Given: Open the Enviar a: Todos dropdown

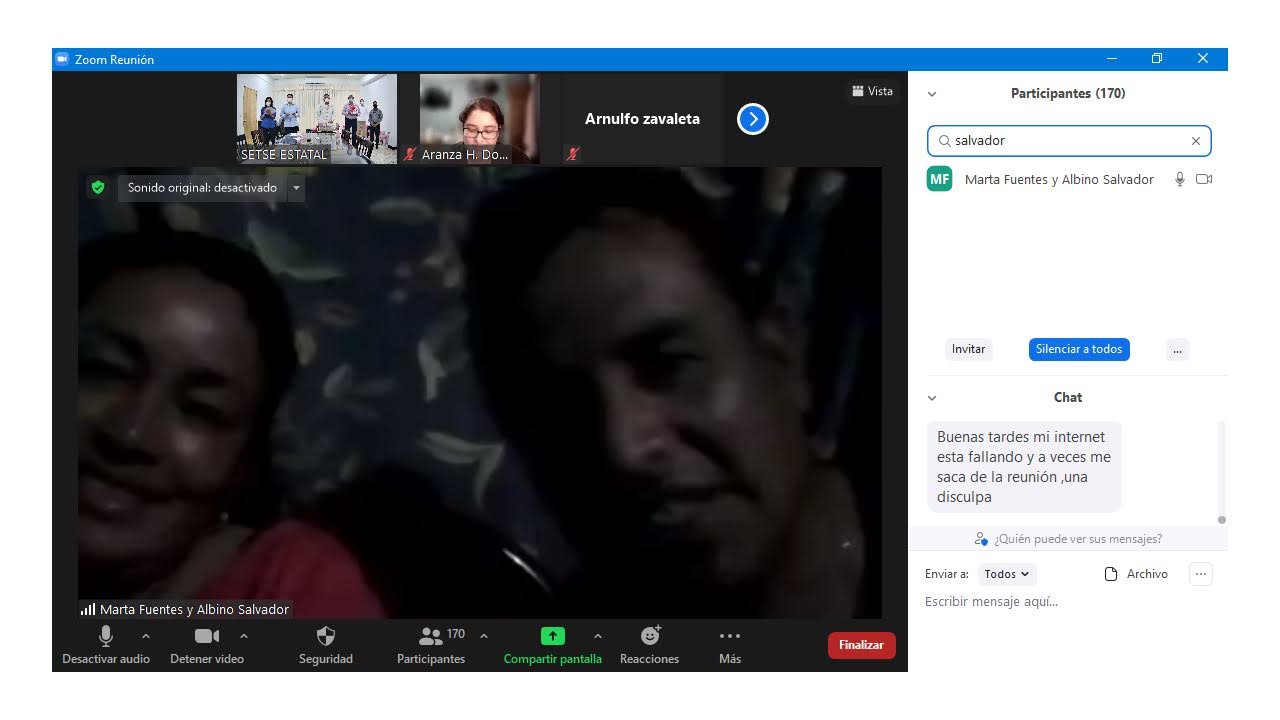Looking at the screenshot, I should tap(1007, 574).
